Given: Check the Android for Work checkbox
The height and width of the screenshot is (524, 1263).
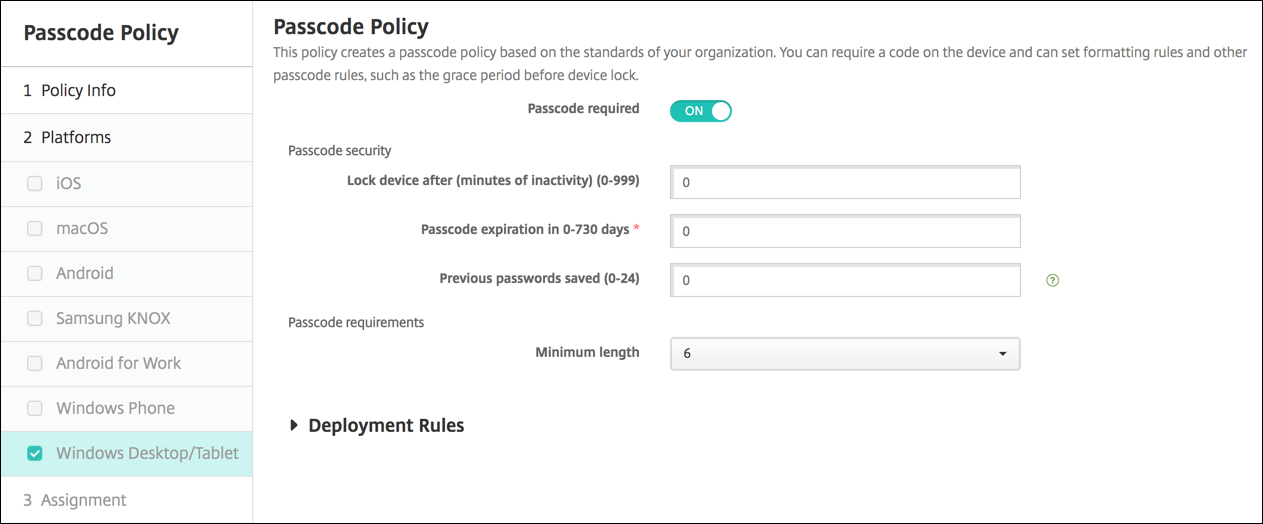Looking at the screenshot, I should 35,364.
